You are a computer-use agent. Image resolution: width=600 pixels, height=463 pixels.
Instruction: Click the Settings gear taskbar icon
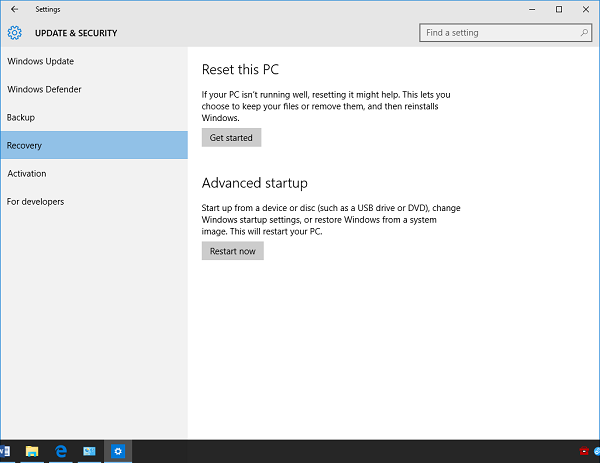click(118, 452)
